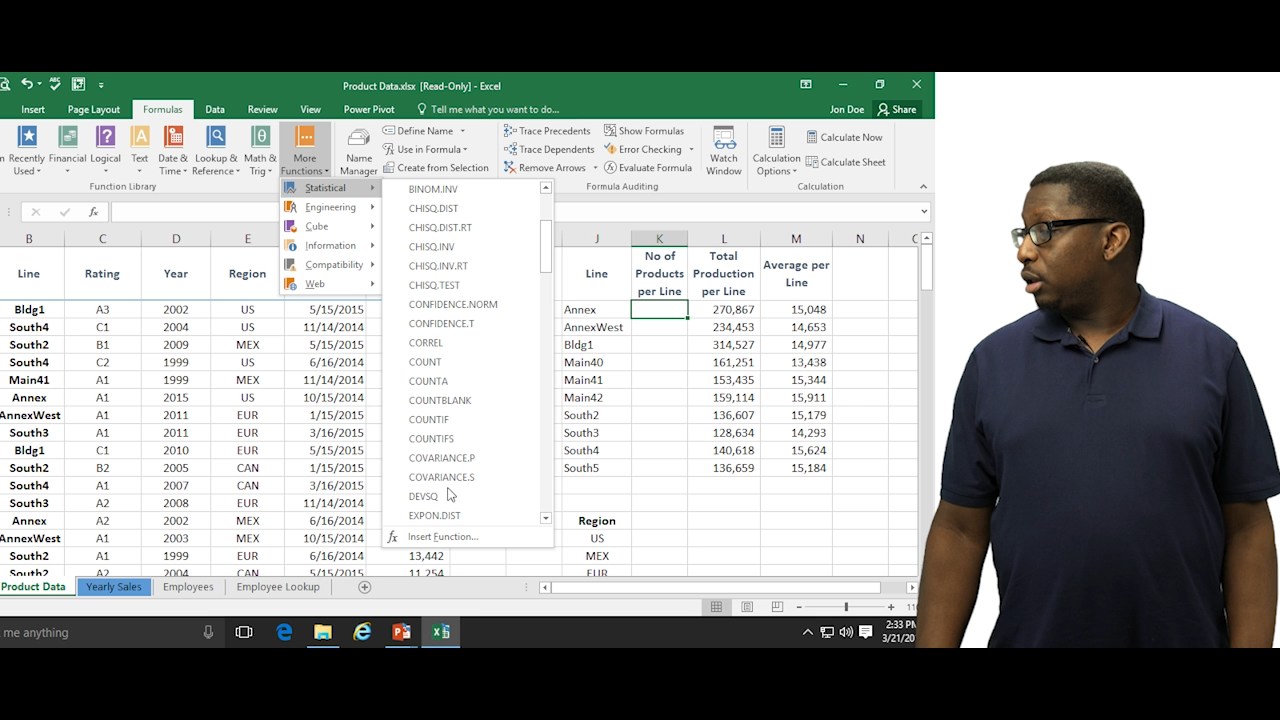Adjust the zoom slider handle
Viewport: 1280px width, 720px height.
(x=846, y=607)
